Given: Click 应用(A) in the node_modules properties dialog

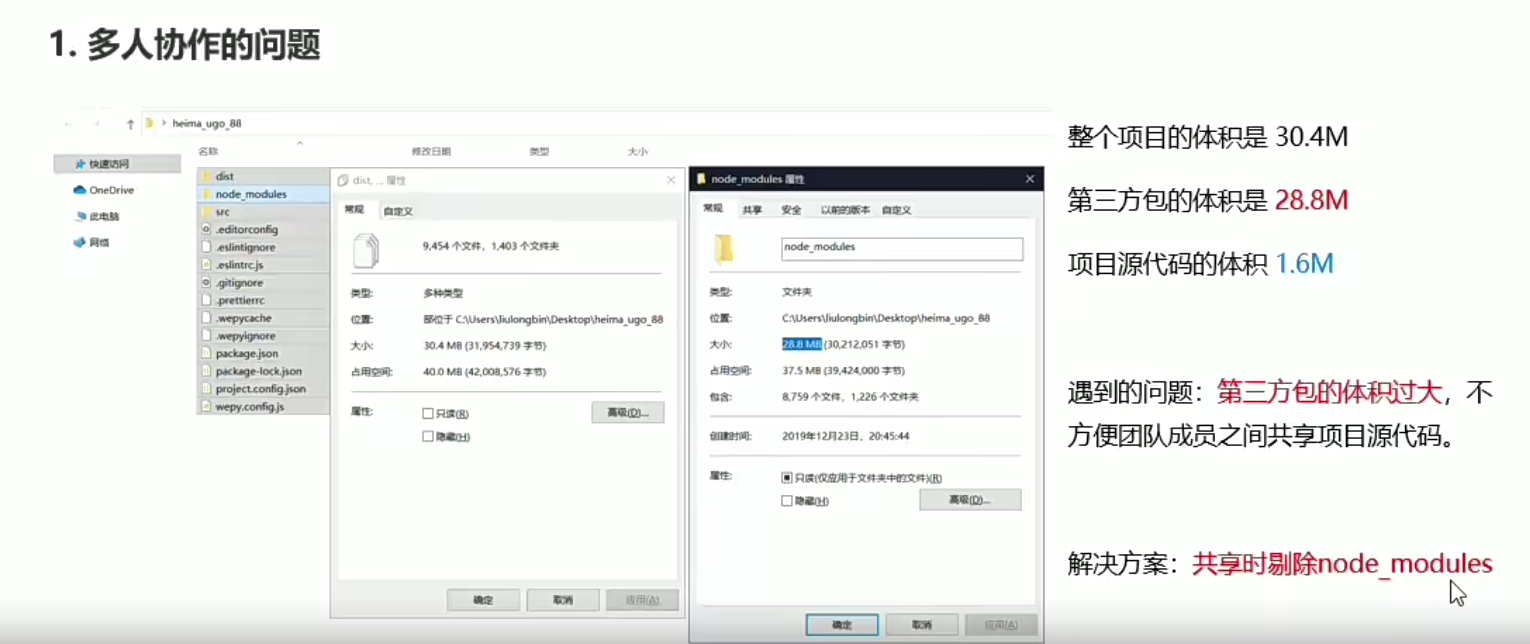Looking at the screenshot, I should tap(1001, 625).
